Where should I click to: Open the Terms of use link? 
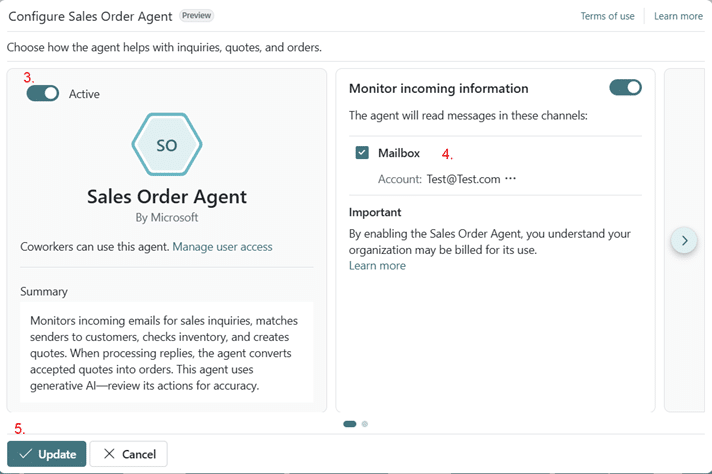pyautogui.click(x=607, y=16)
